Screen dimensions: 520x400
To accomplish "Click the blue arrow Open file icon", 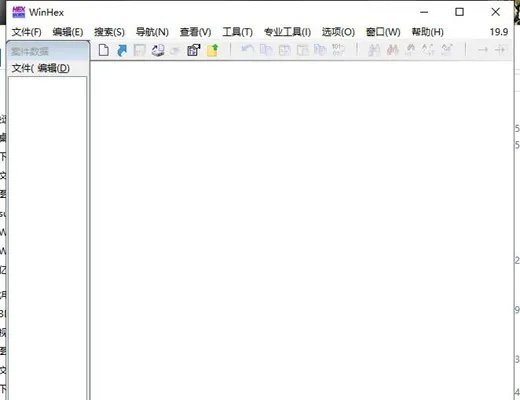I will [x=122, y=50].
